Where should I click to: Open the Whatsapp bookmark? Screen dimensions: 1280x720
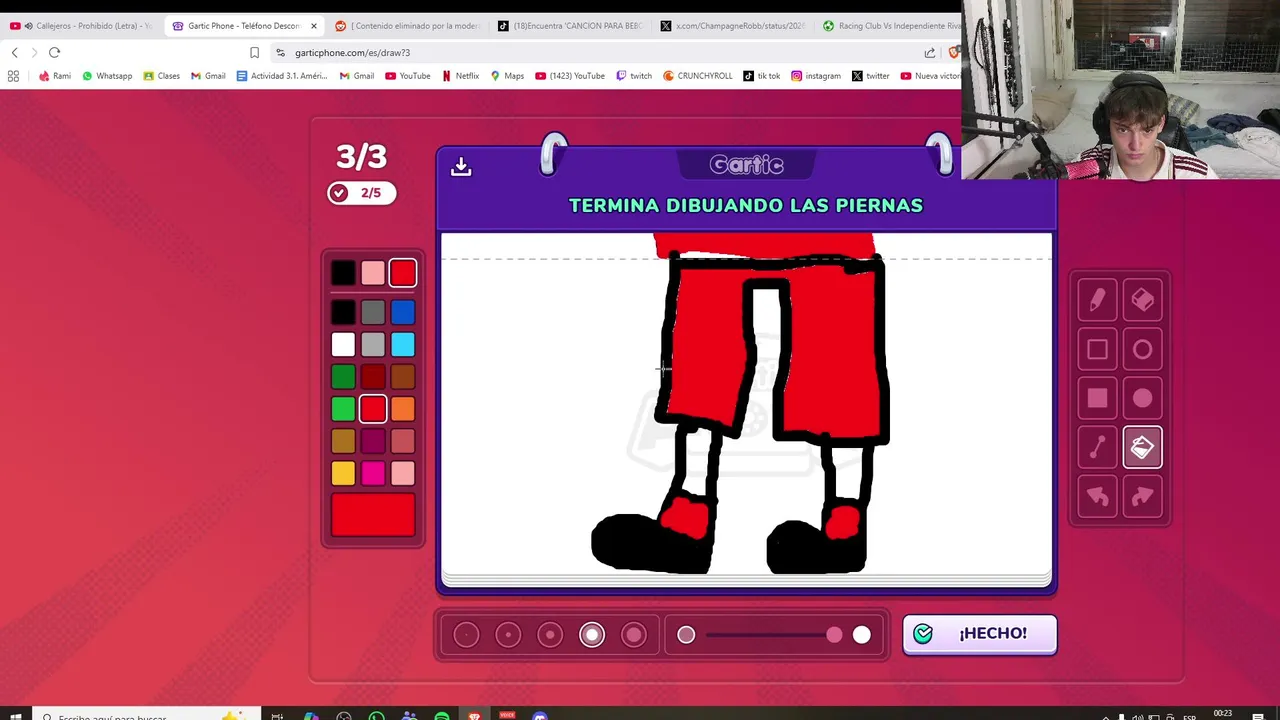point(107,76)
